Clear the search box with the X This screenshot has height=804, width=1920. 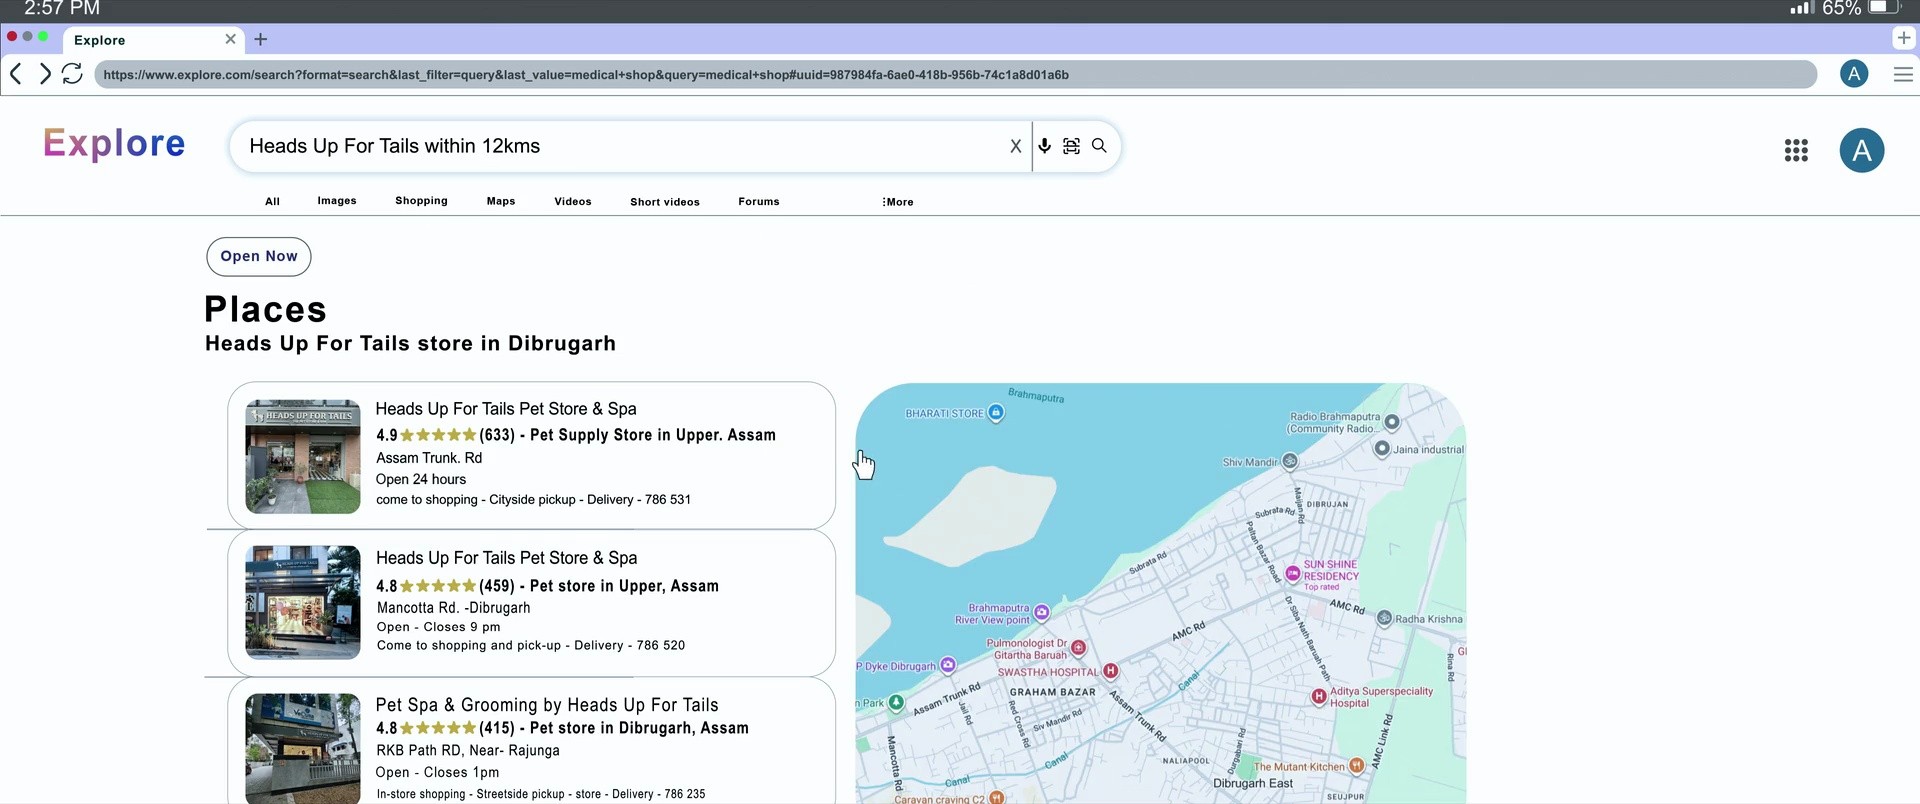[1016, 146]
